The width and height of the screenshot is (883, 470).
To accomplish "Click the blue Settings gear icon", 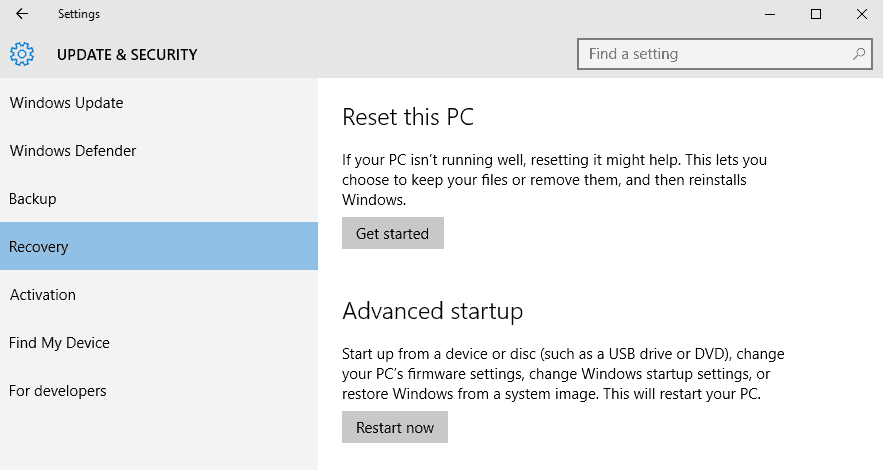I will tap(22, 55).
